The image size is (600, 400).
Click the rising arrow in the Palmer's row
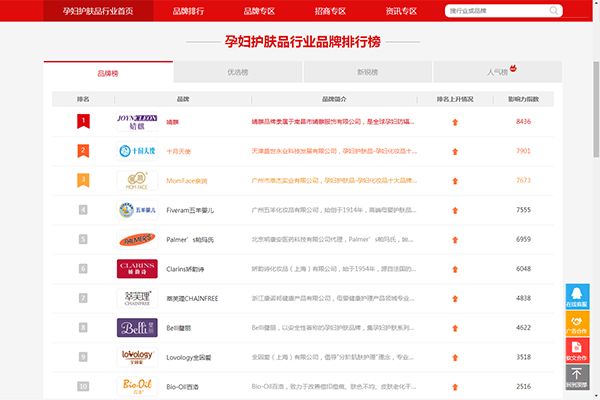pyautogui.click(x=455, y=240)
